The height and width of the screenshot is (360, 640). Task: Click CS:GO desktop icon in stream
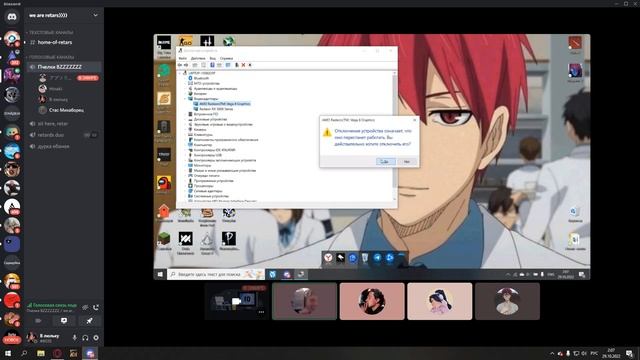click(x=186, y=41)
